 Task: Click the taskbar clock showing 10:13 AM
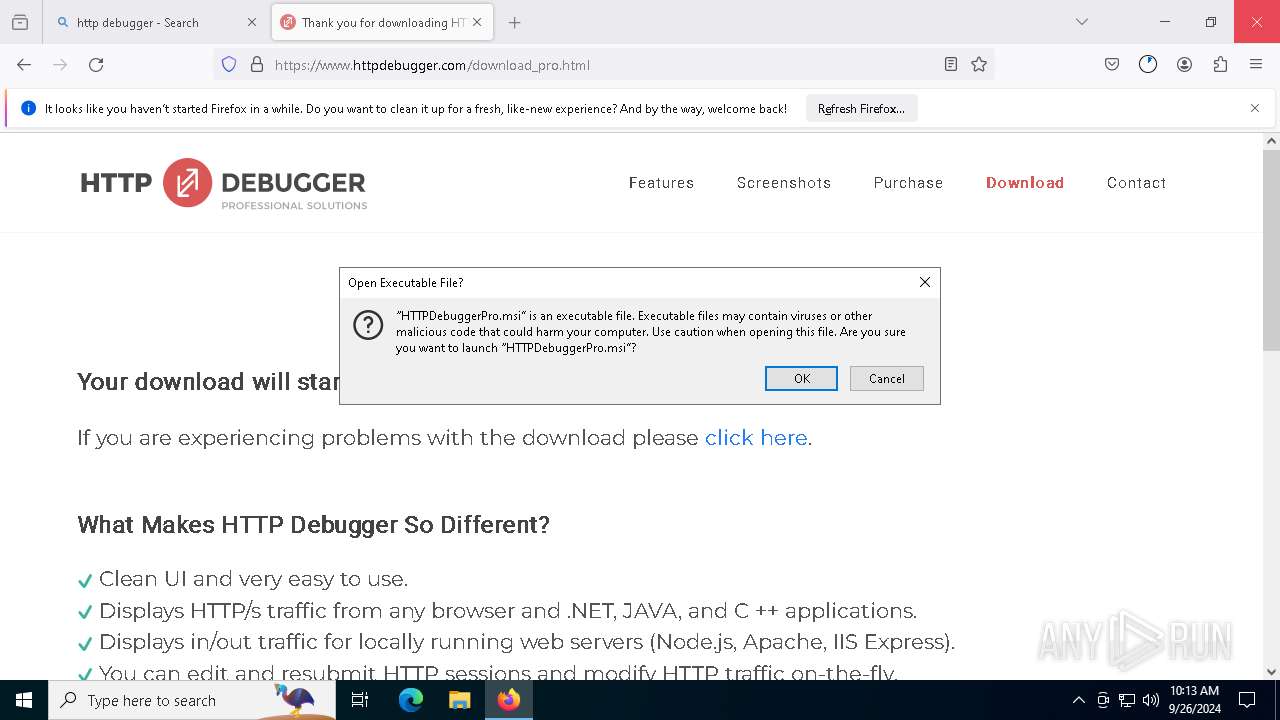[x=1194, y=700]
